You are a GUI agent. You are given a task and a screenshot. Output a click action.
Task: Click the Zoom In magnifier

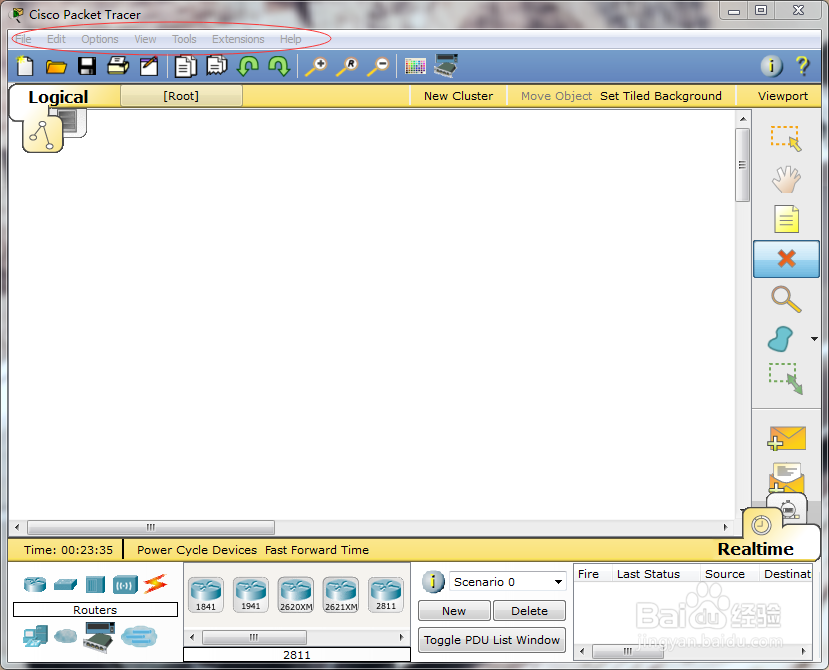[316, 67]
